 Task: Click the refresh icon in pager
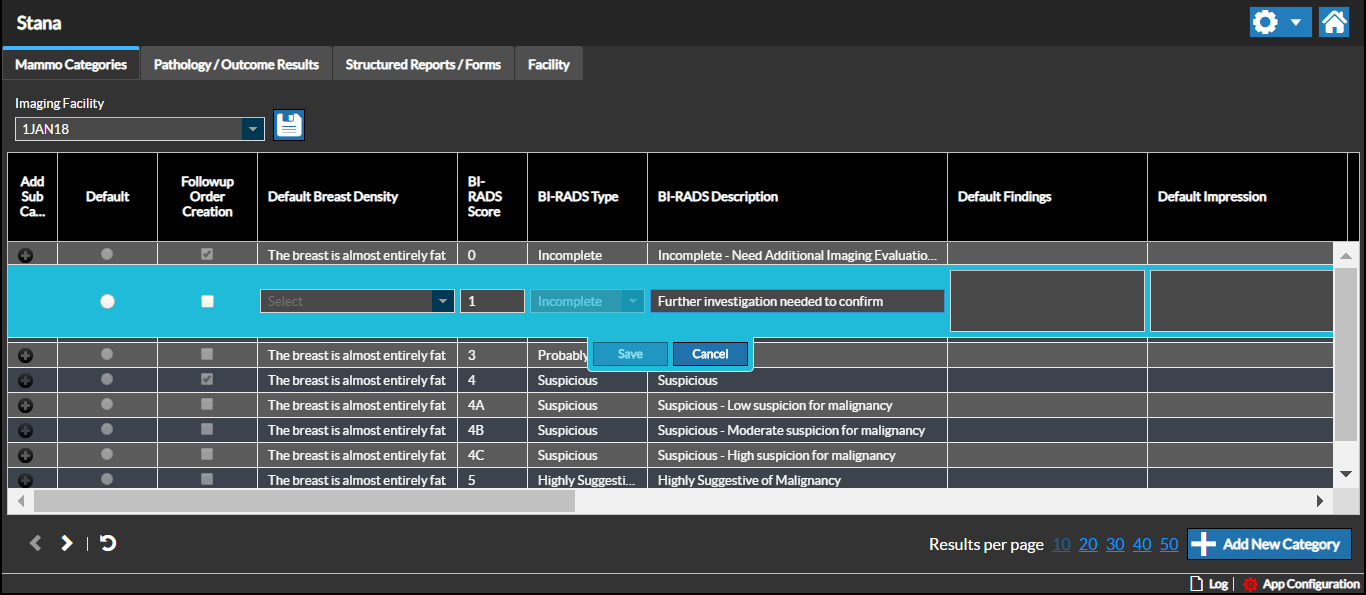click(108, 543)
